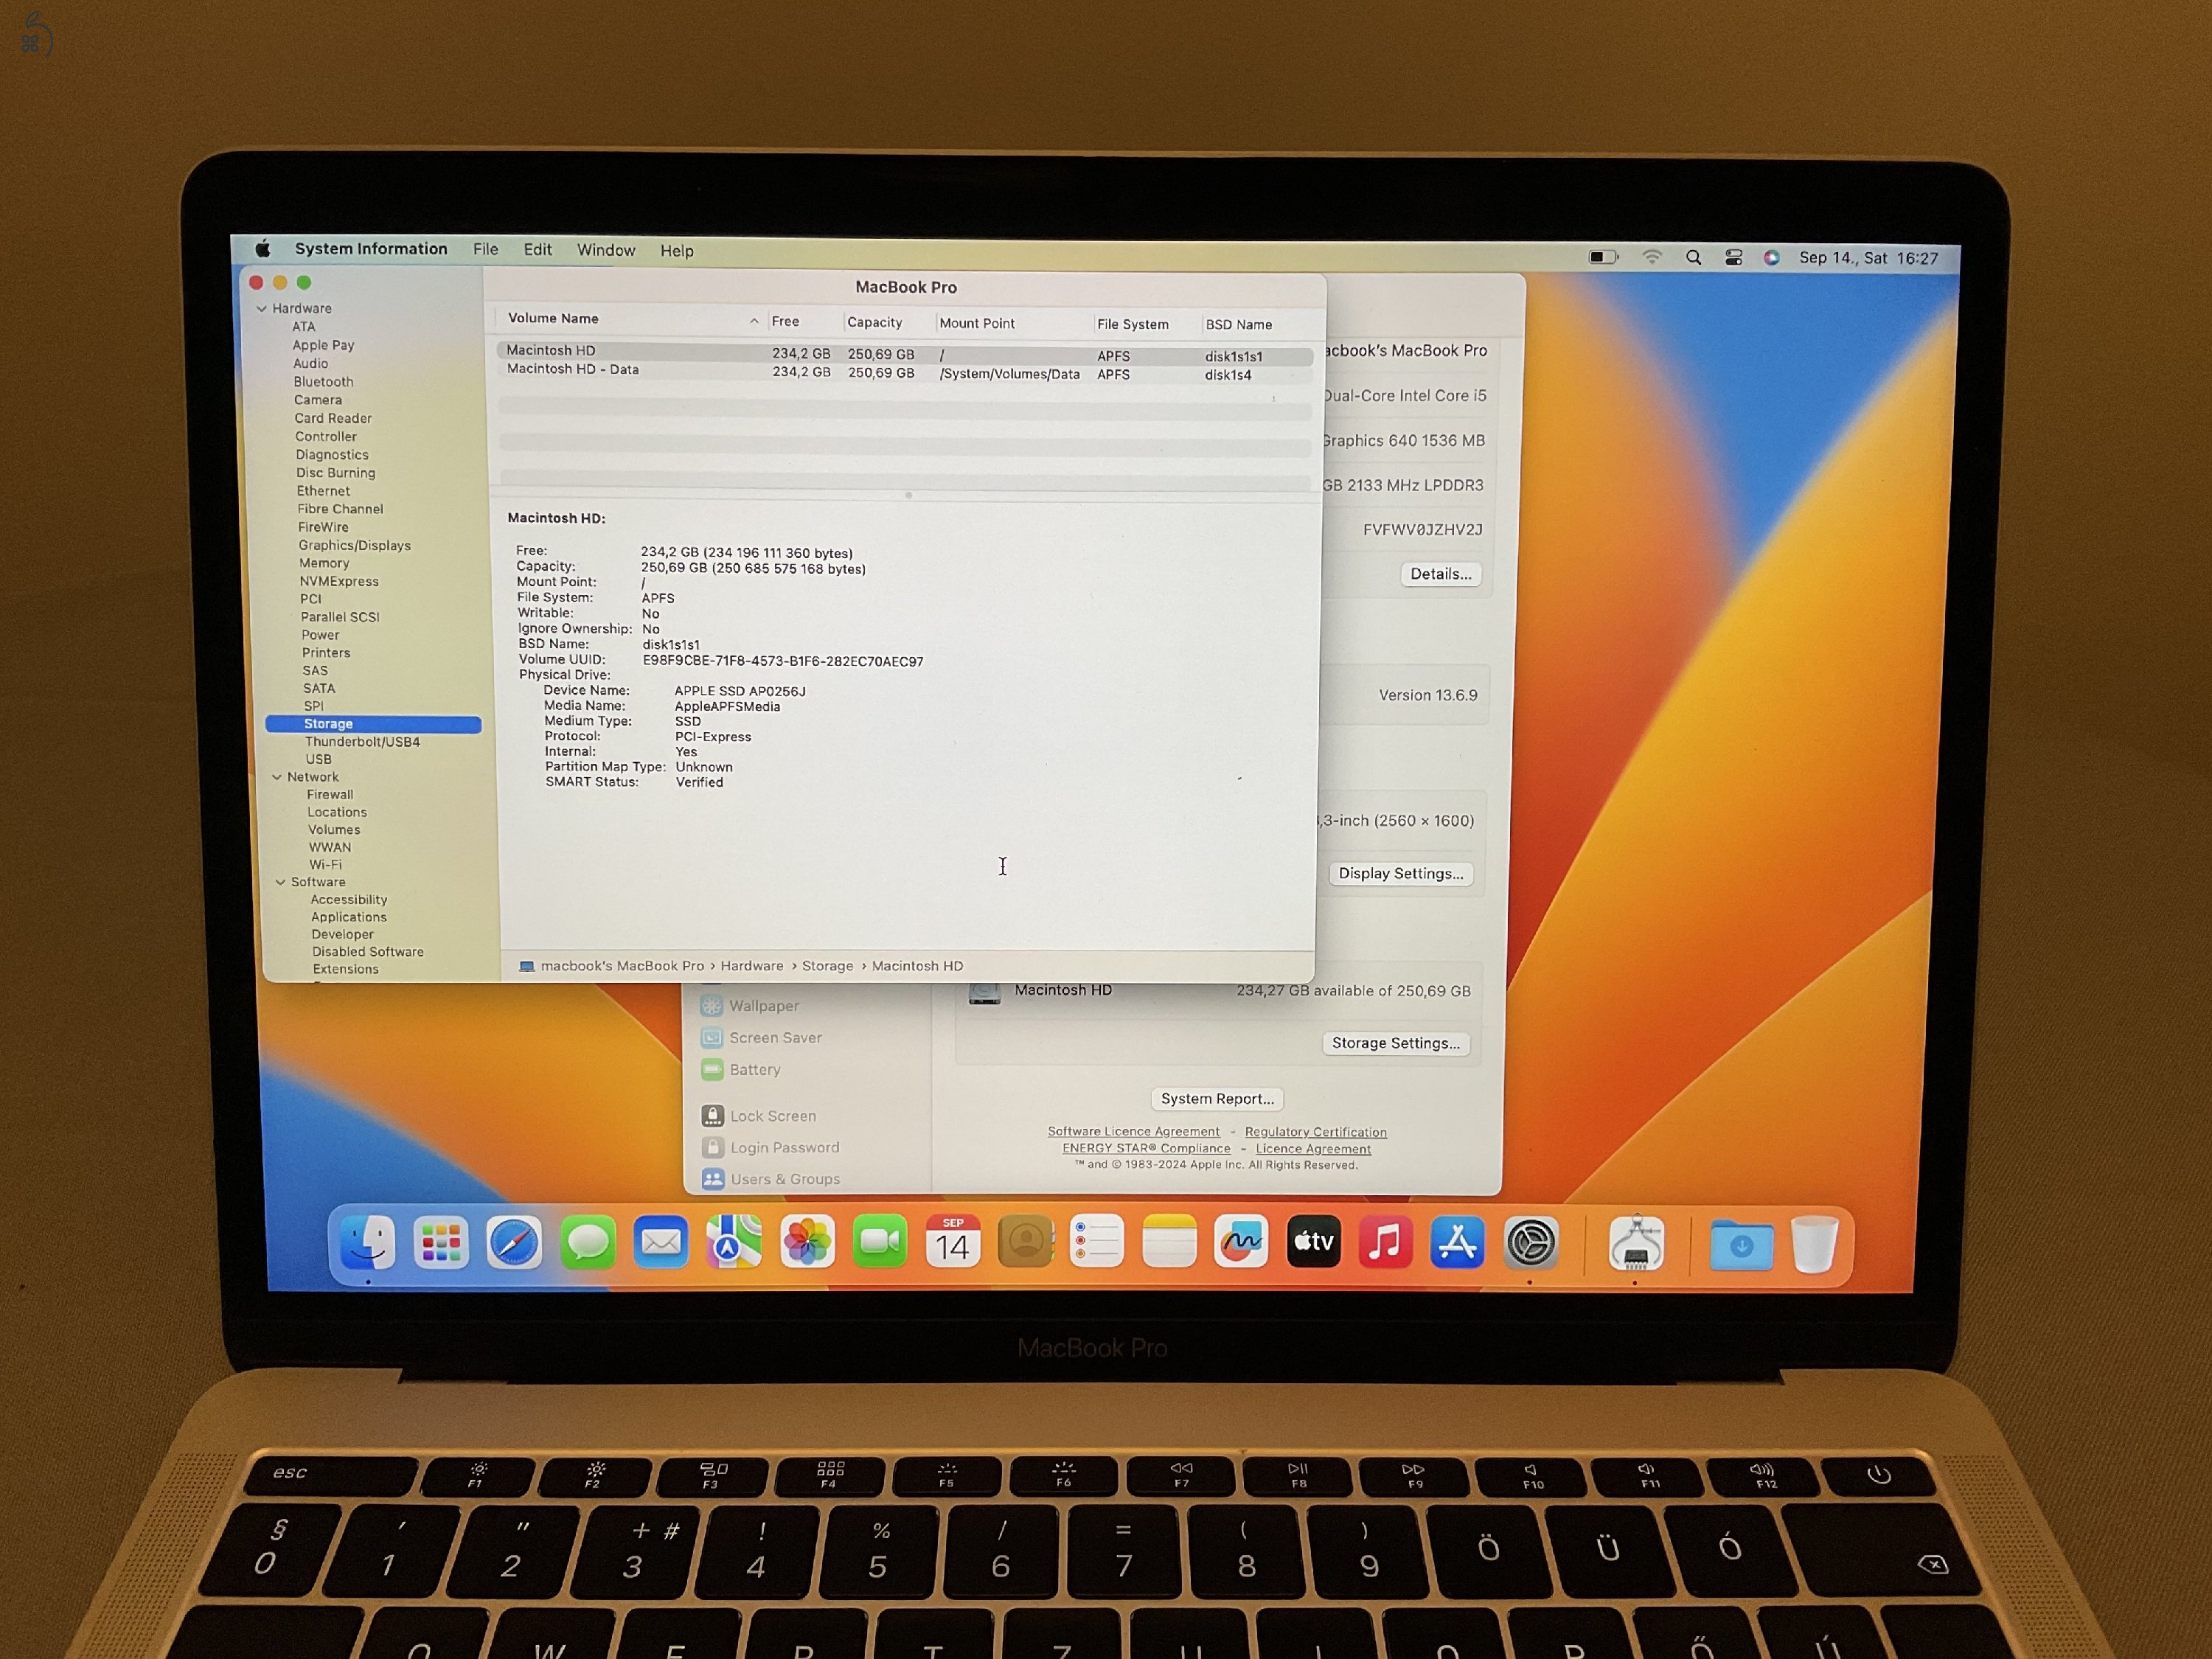Select Memory in the sidebar
The height and width of the screenshot is (1659, 2212).
pyautogui.click(x=324, y=563)
